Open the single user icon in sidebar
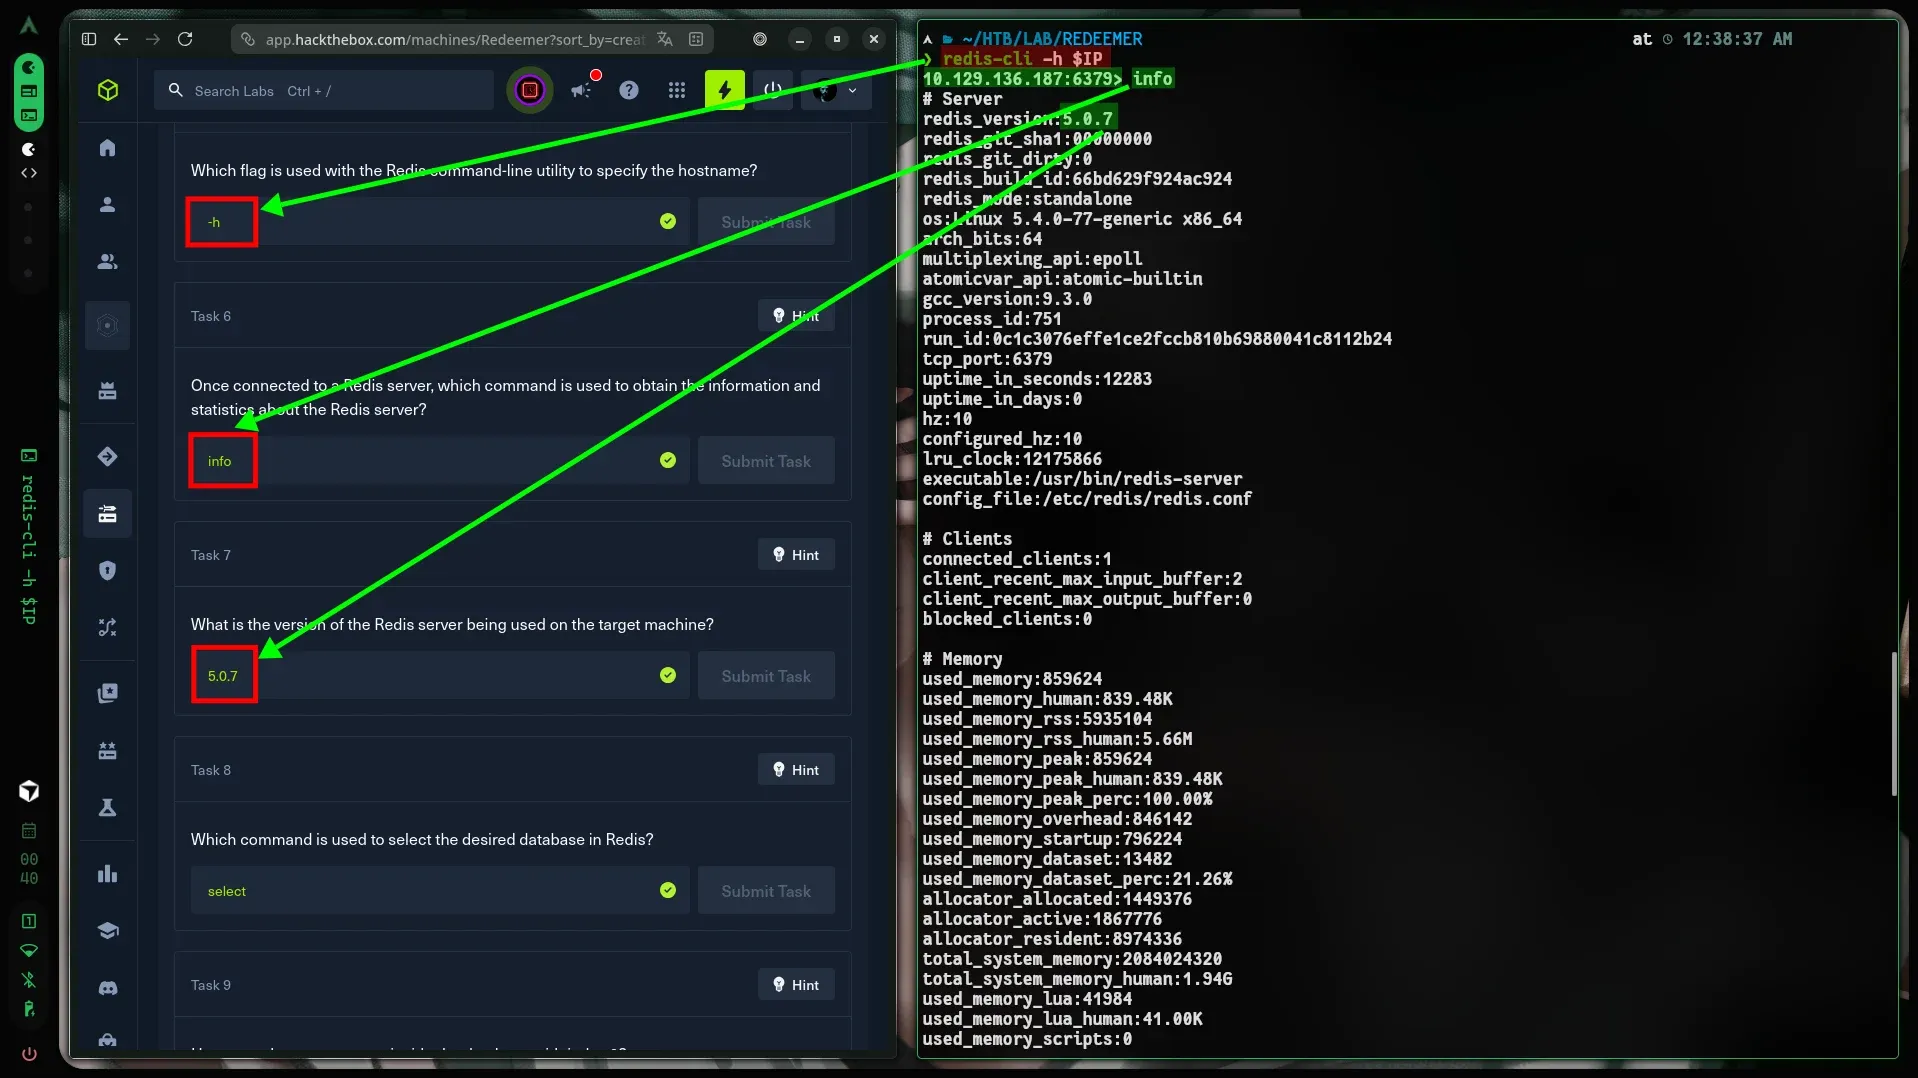Screen dimensions: 1918x1078 [108, 205]
